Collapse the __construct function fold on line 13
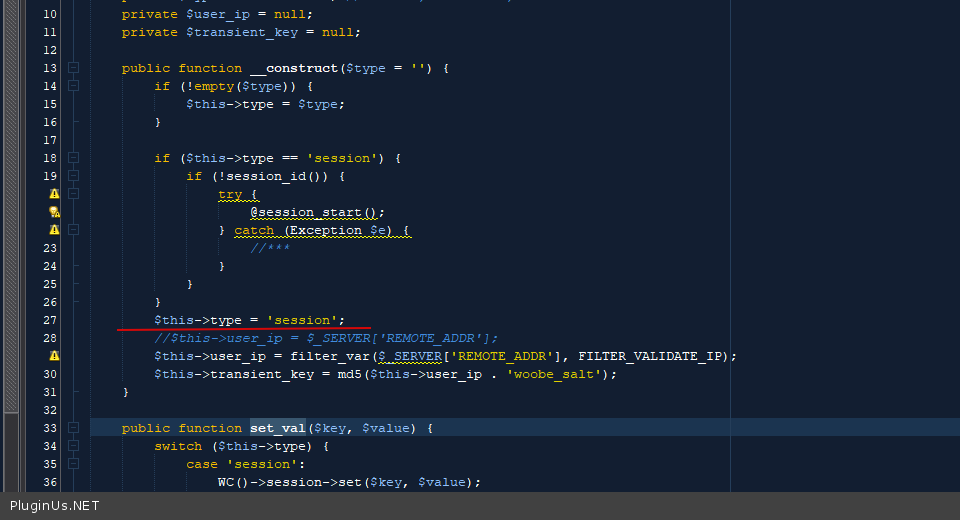The image size is (960, 520). (73, 68)
